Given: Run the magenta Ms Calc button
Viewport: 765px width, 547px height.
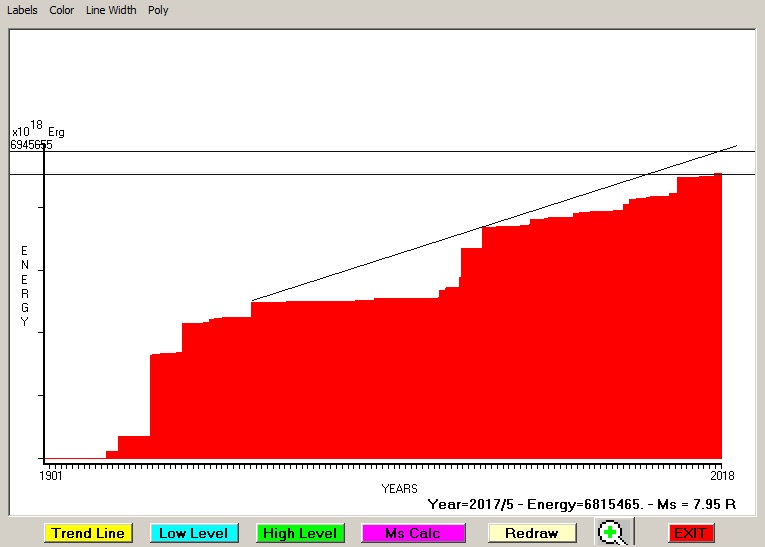Looking at the screenshot, I should coord(413,533).
